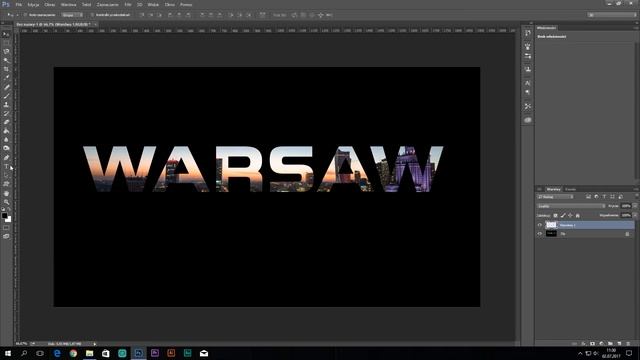640x360 pixels.
Task: Select the Eyedropper tool
Action: pos(6,78)
